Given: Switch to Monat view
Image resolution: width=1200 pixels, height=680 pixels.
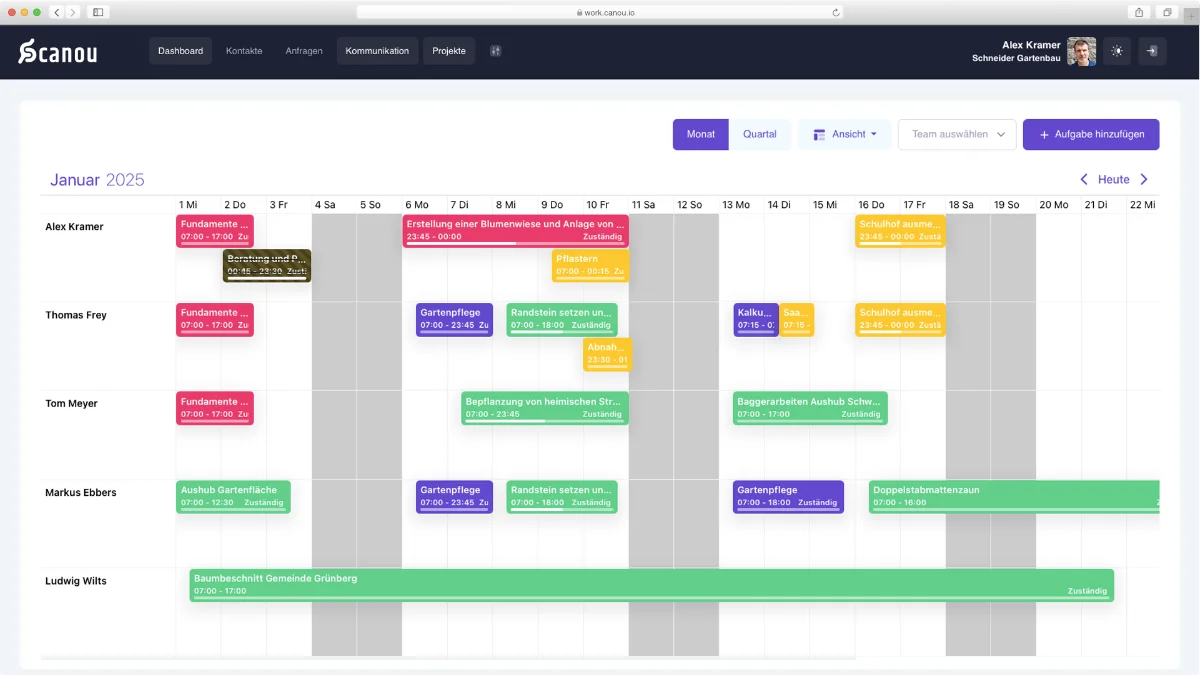Looking at the screenshot, I should coord(700,134).
